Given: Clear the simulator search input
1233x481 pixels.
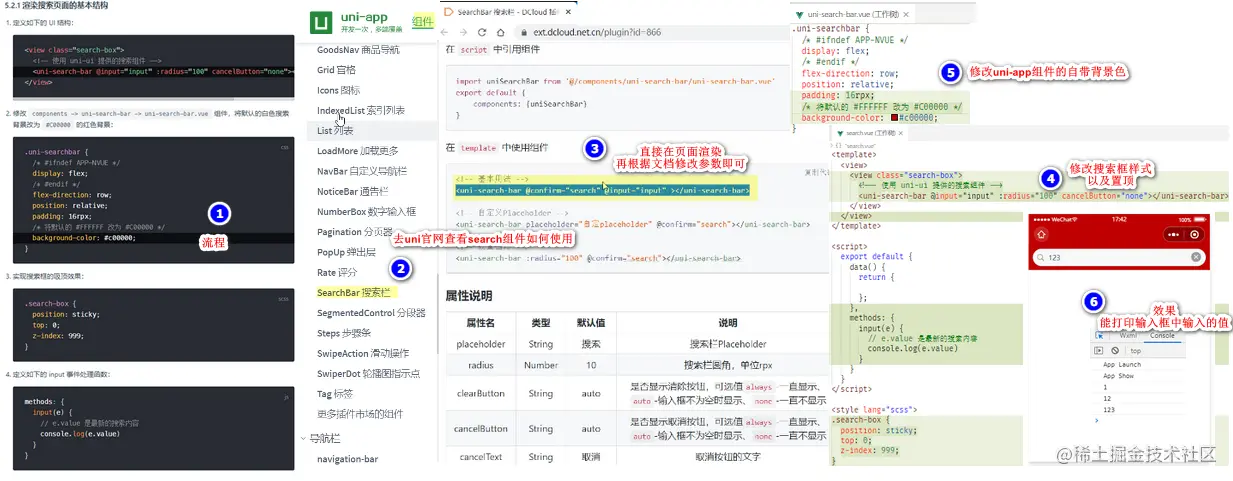Looking at the screenshot, I should pos(1195,257).
